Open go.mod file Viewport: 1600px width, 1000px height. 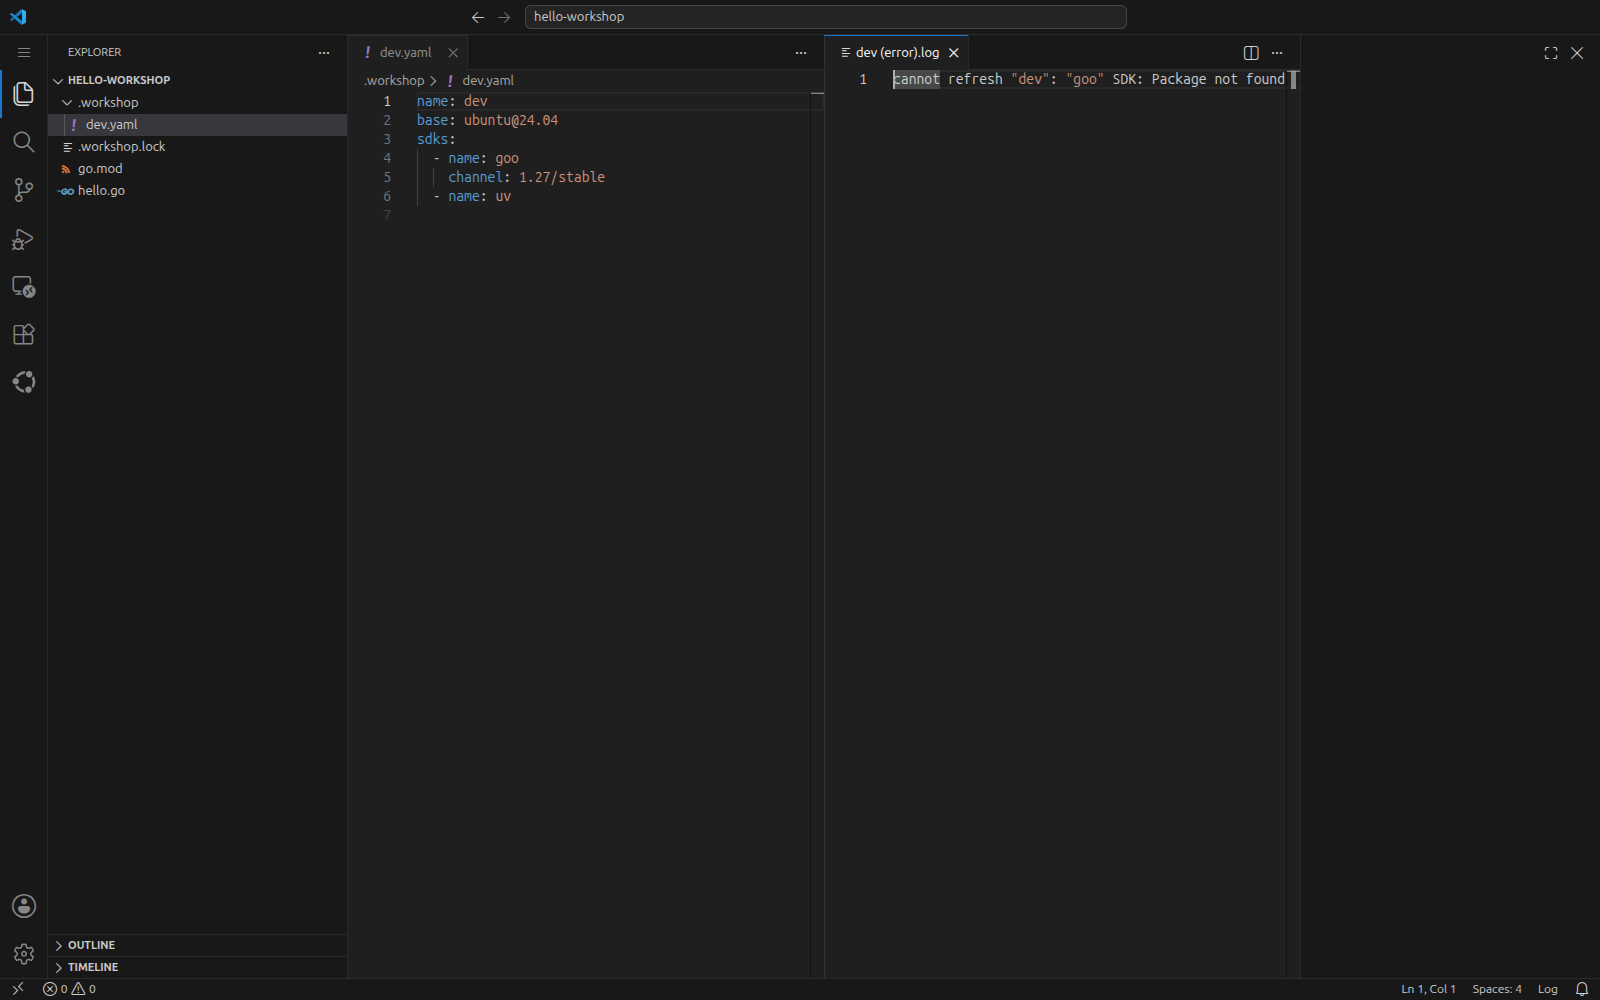click(x=197, y=168)
